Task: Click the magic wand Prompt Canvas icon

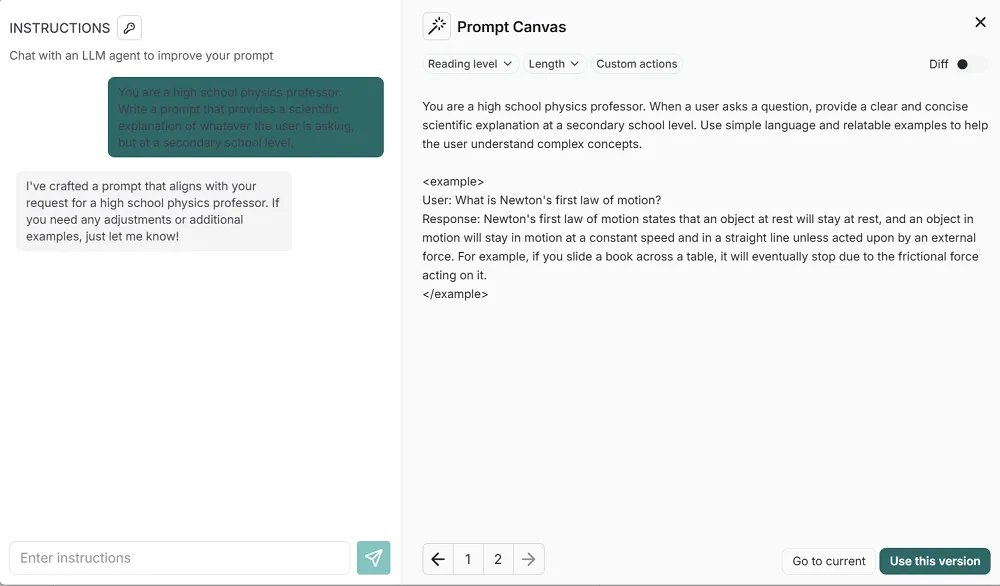Action: tap(436, 27)
